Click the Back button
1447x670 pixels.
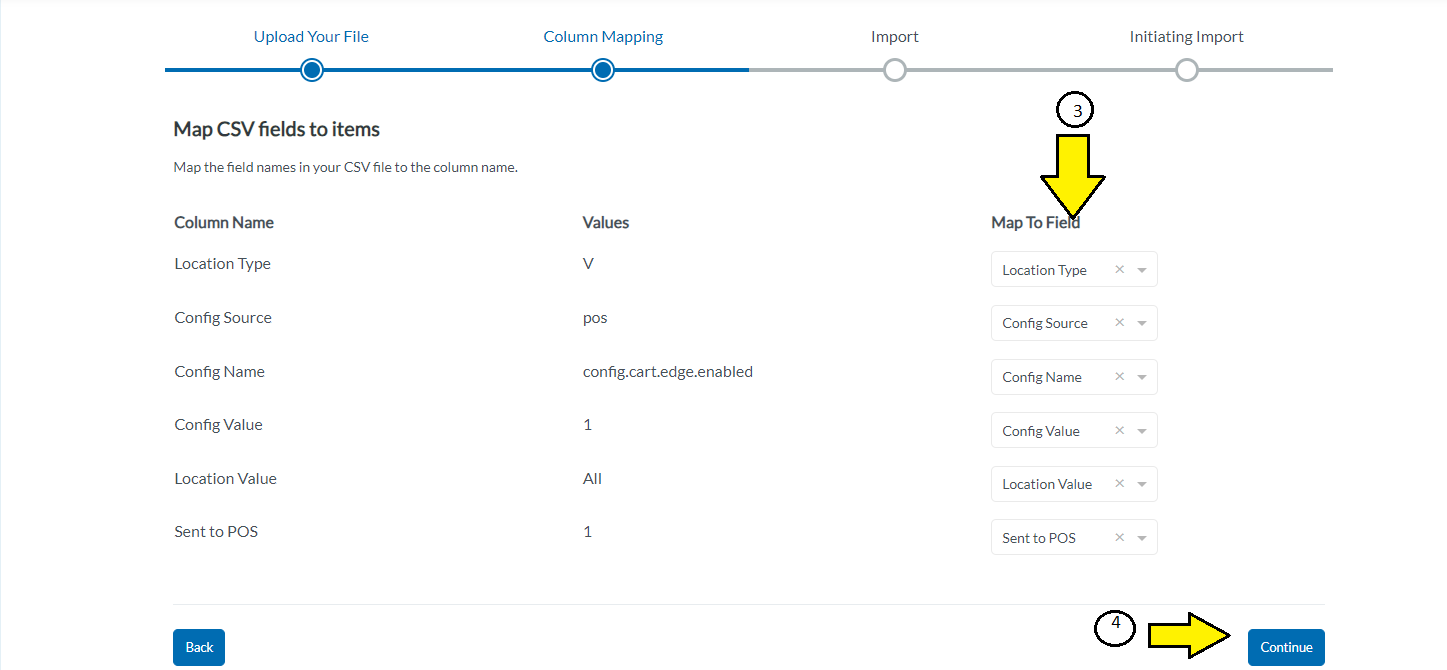tap(198, 647)
